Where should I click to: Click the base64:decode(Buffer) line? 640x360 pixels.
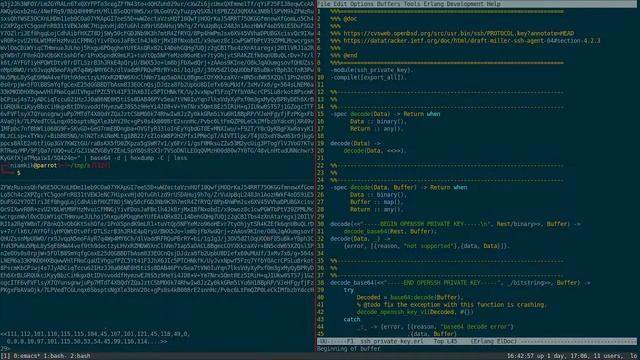tap(409, 297)
